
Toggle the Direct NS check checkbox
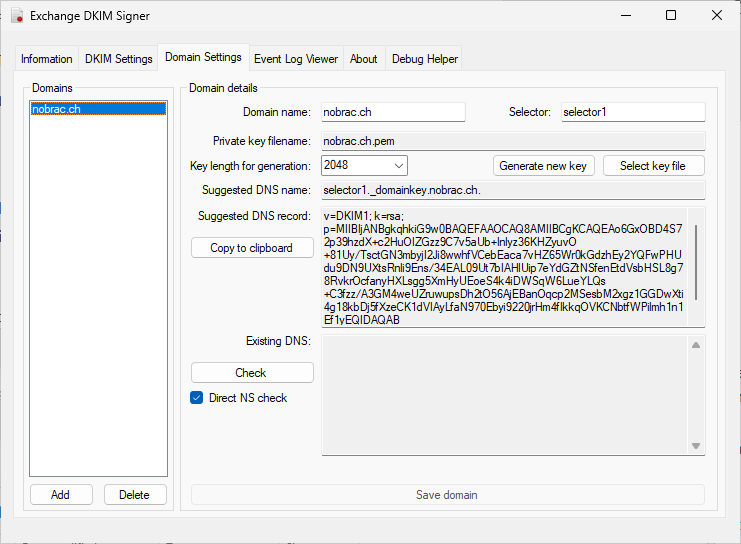[x=197, y=398]
